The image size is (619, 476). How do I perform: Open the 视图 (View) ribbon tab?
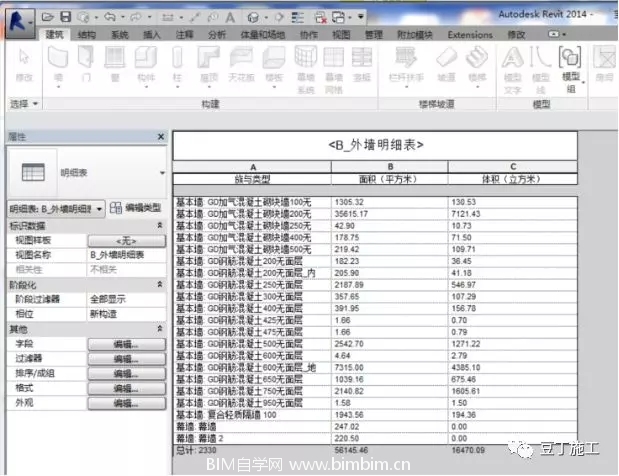[341, 35]
